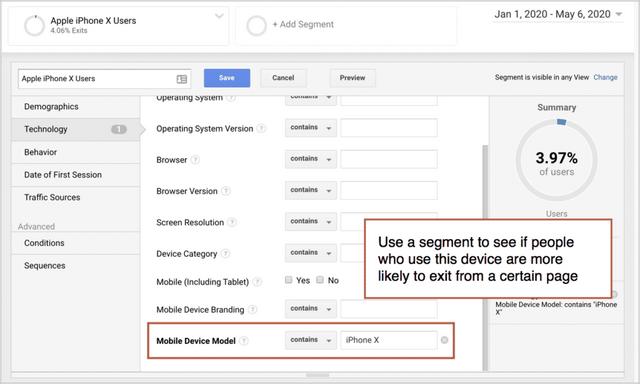The image size is (640, 384).
Task: Open Device Category contains dropdown
Action: click(x=311, y=253)
